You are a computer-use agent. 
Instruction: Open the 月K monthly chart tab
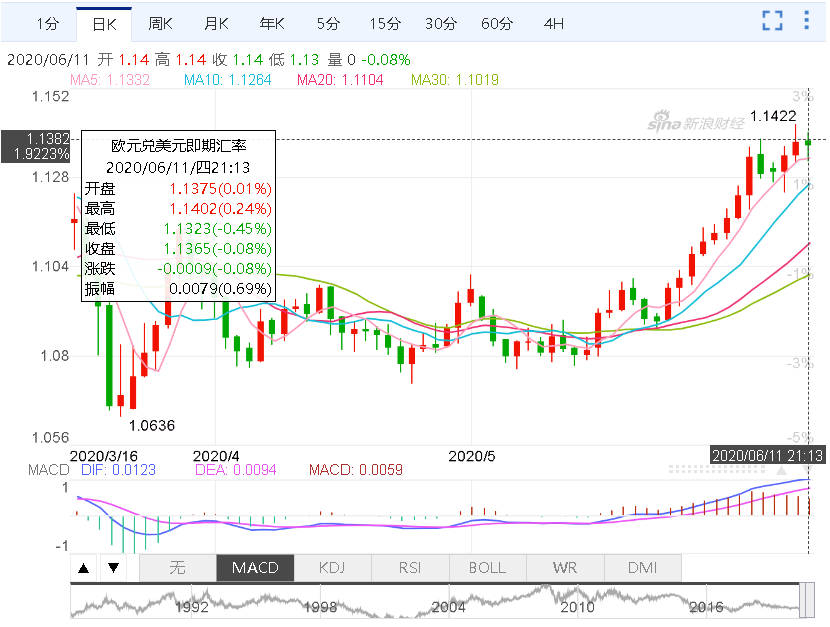216,24
